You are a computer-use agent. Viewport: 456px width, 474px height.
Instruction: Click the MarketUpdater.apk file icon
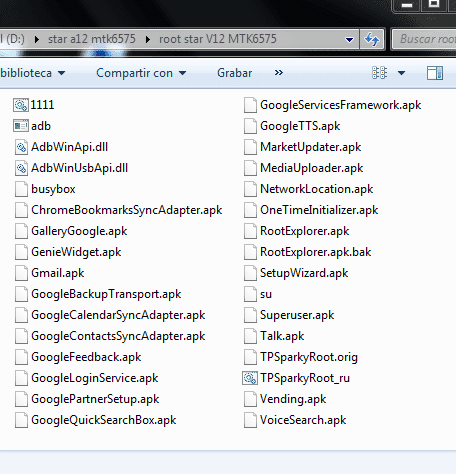coord(250,147)
